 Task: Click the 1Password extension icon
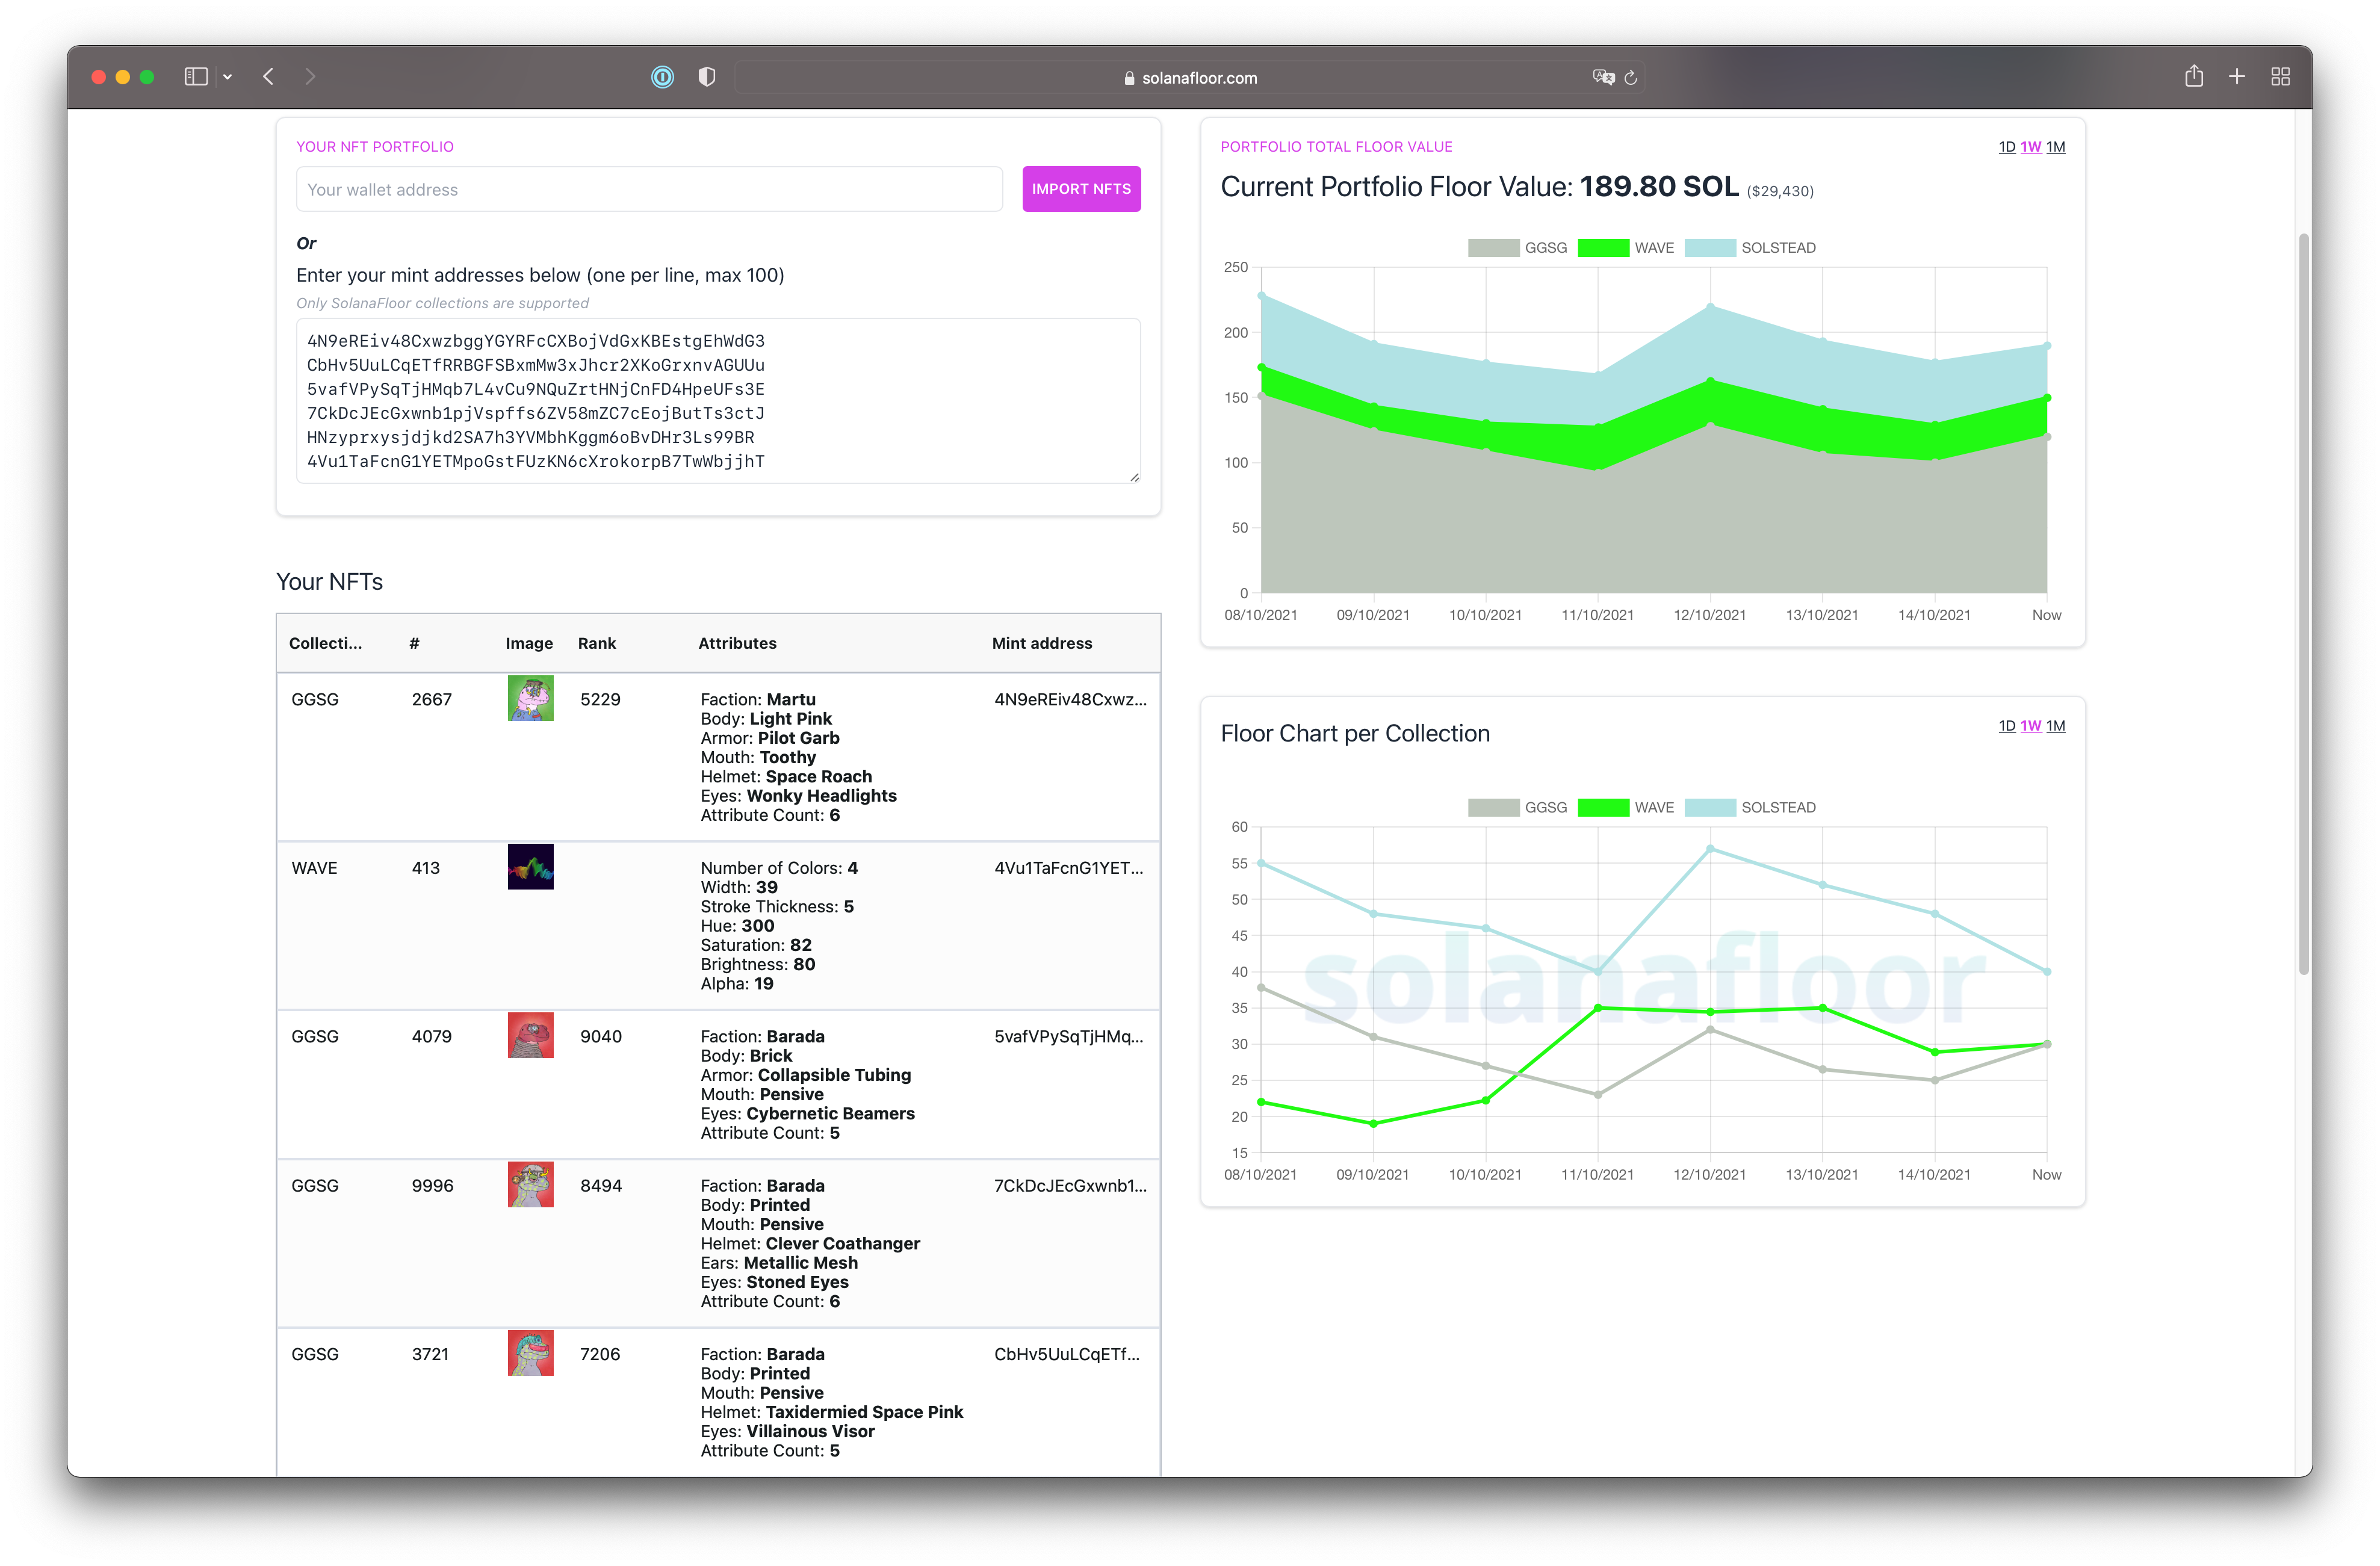pos(662,77)
